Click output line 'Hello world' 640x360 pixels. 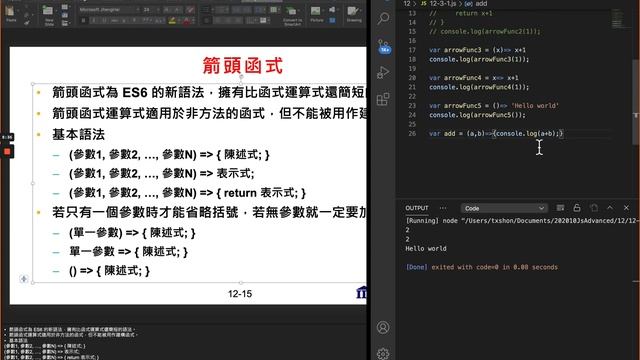426,248
